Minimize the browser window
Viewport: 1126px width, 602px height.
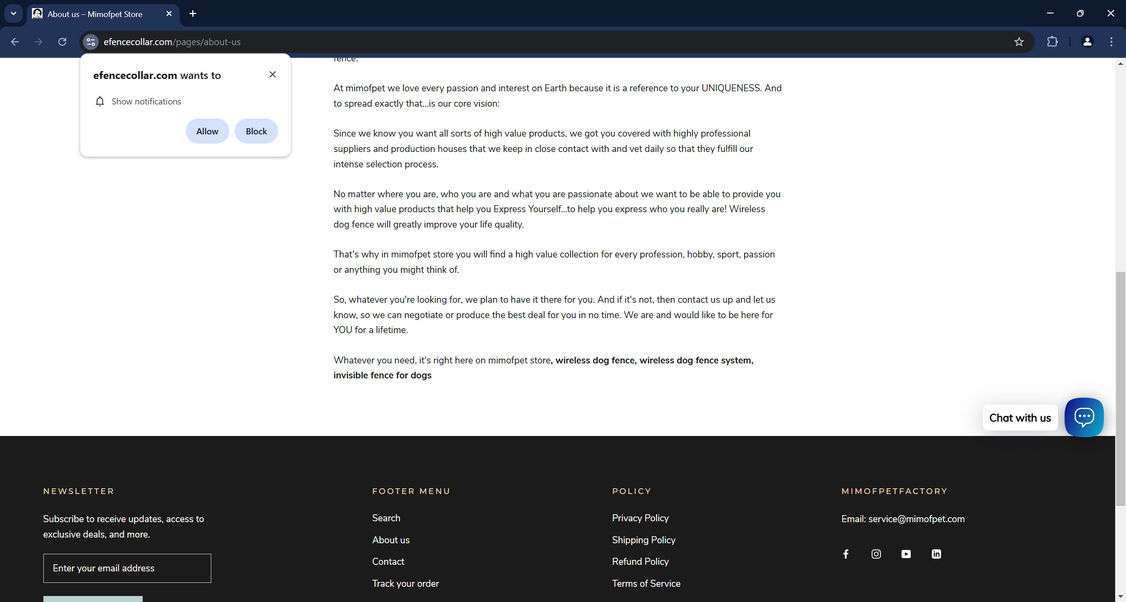(1050, 14)
